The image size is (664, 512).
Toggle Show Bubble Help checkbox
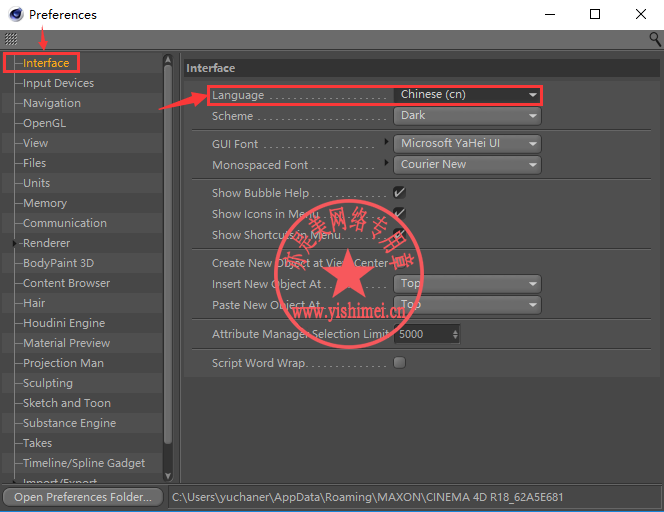[399, 193]
